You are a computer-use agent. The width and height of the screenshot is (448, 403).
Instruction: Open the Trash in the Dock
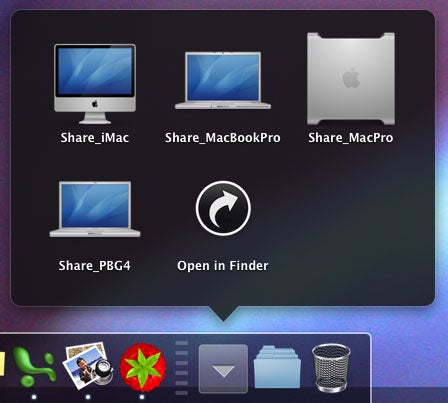click(331, 368)
